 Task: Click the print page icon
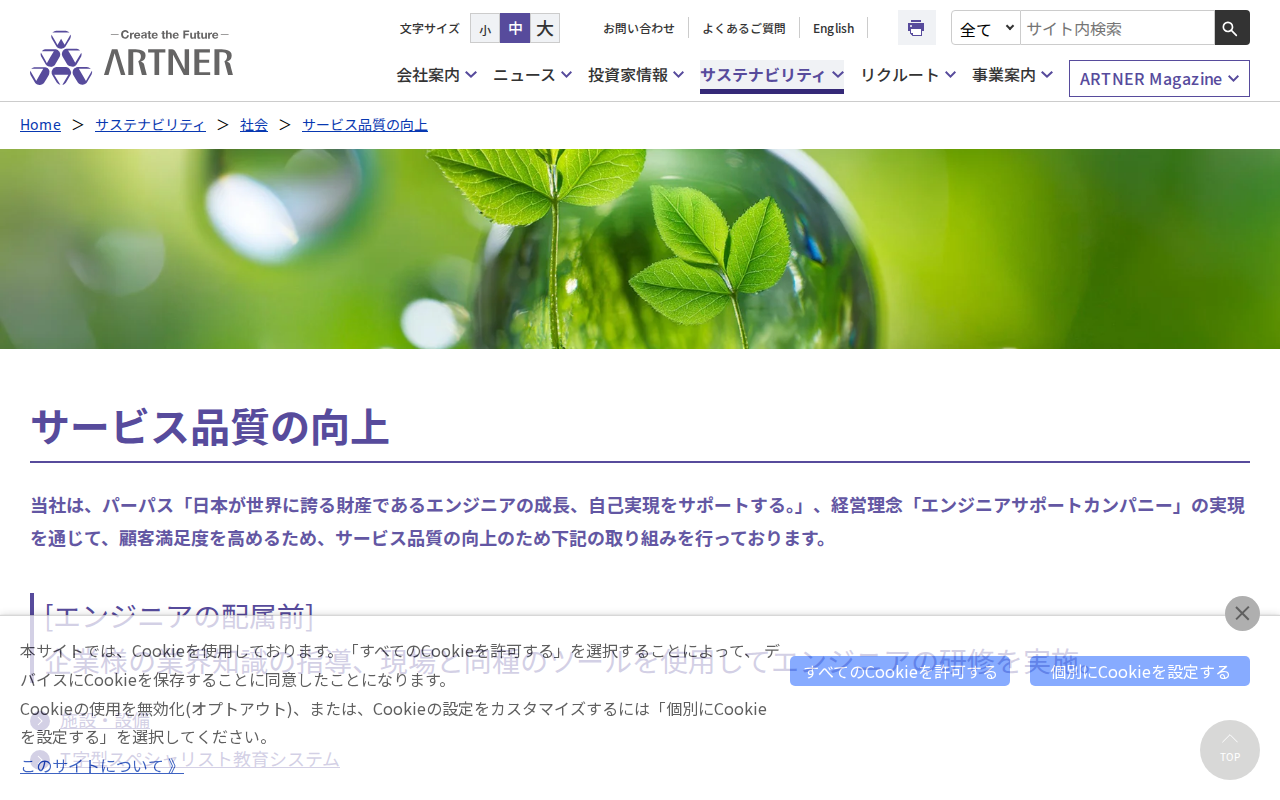[916, 28]
